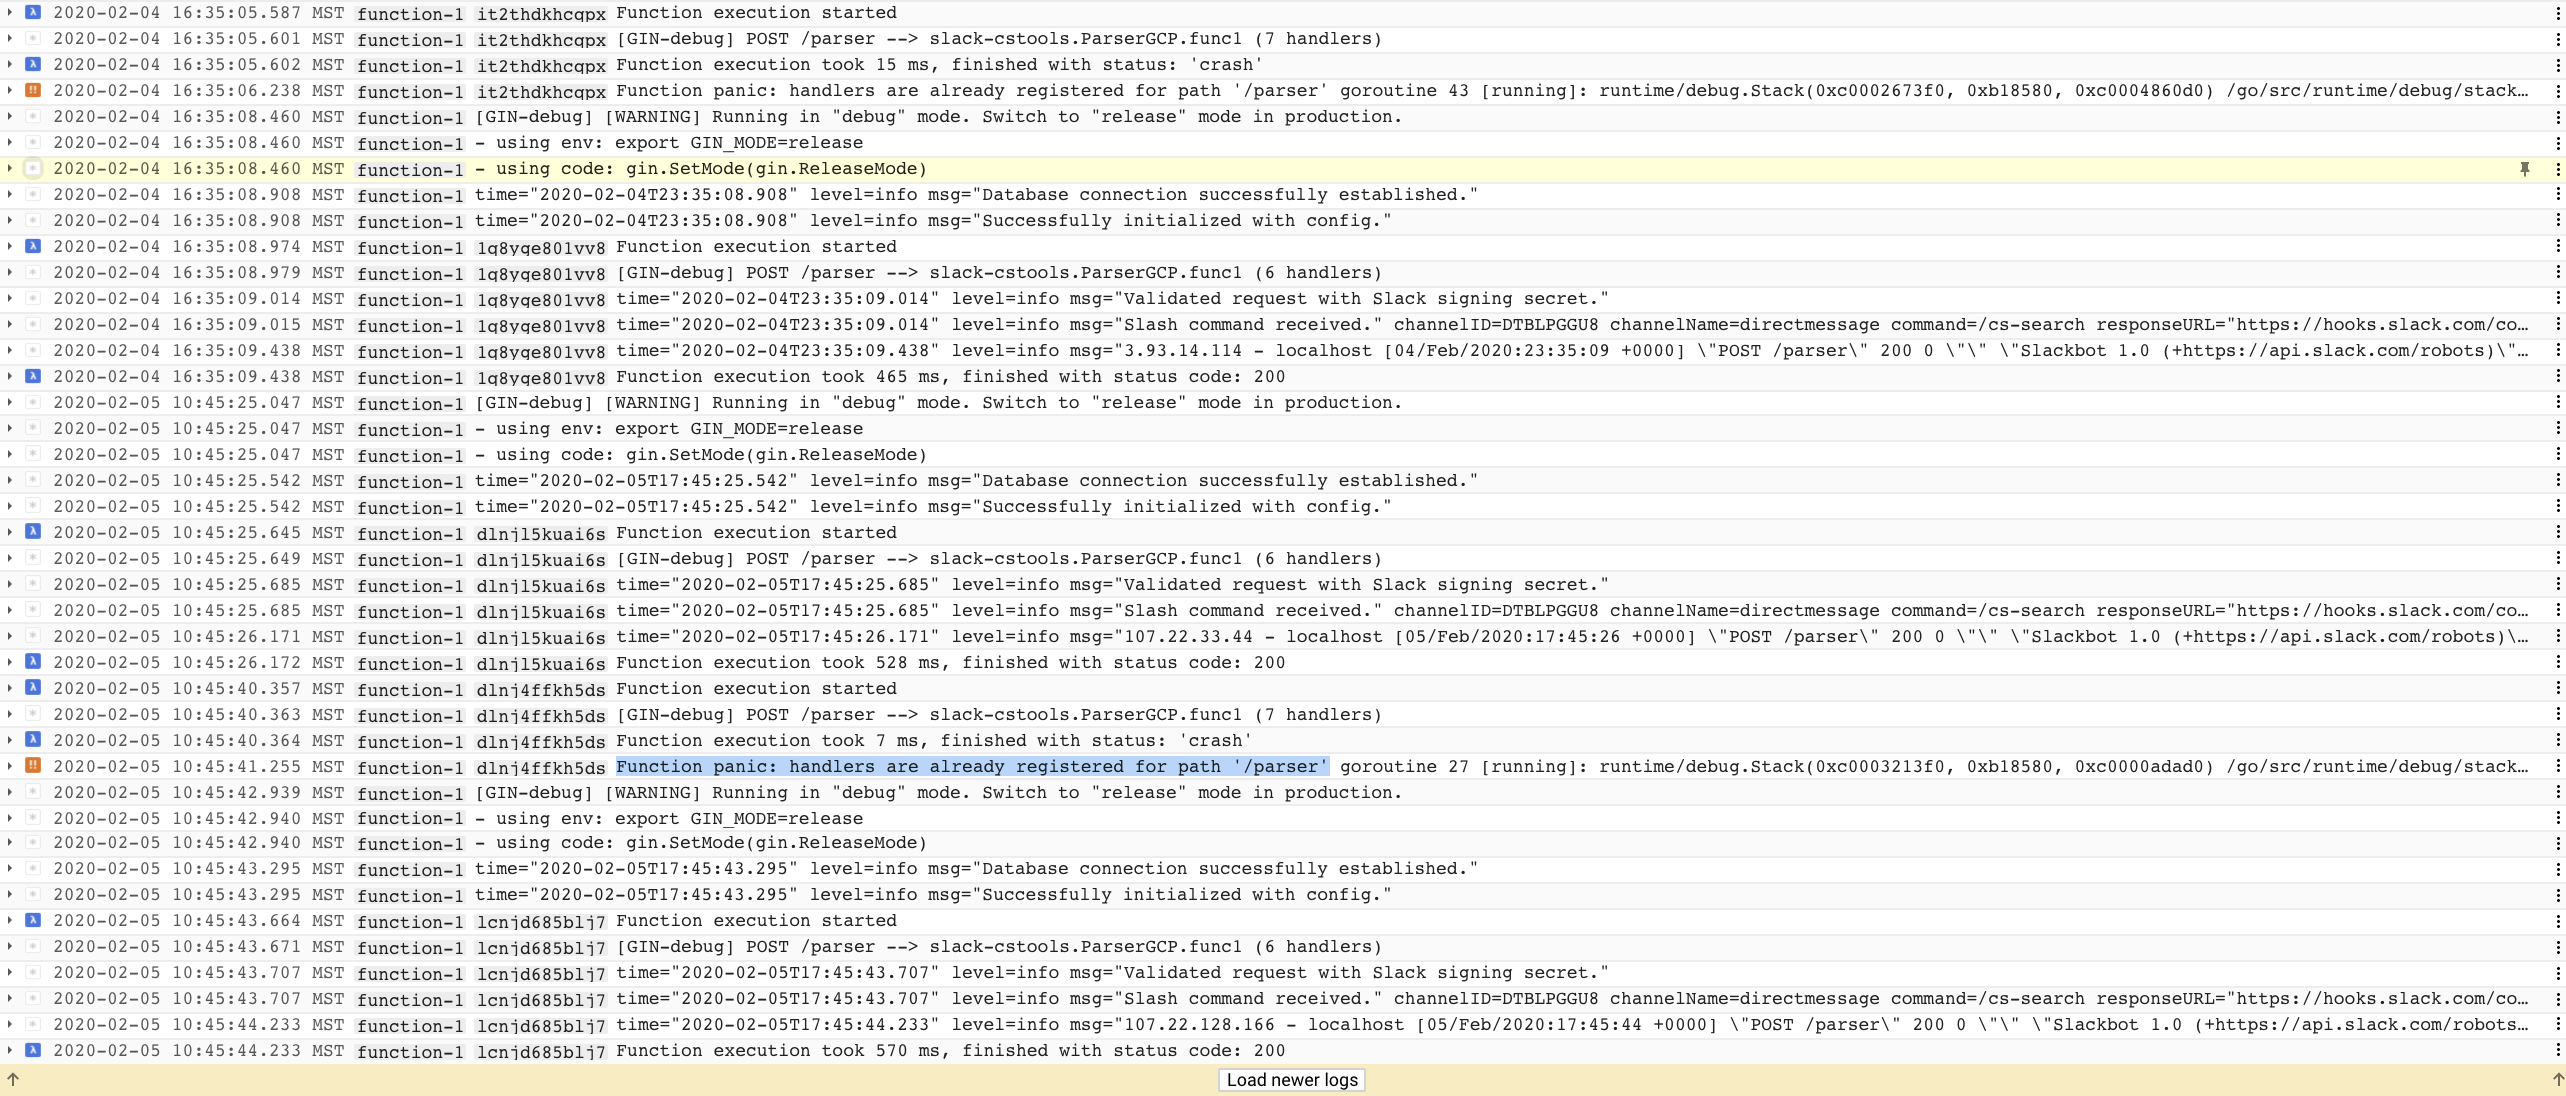
Task: Click the lambda icon on the final 570 ms execution entry
Action: 33,1051
